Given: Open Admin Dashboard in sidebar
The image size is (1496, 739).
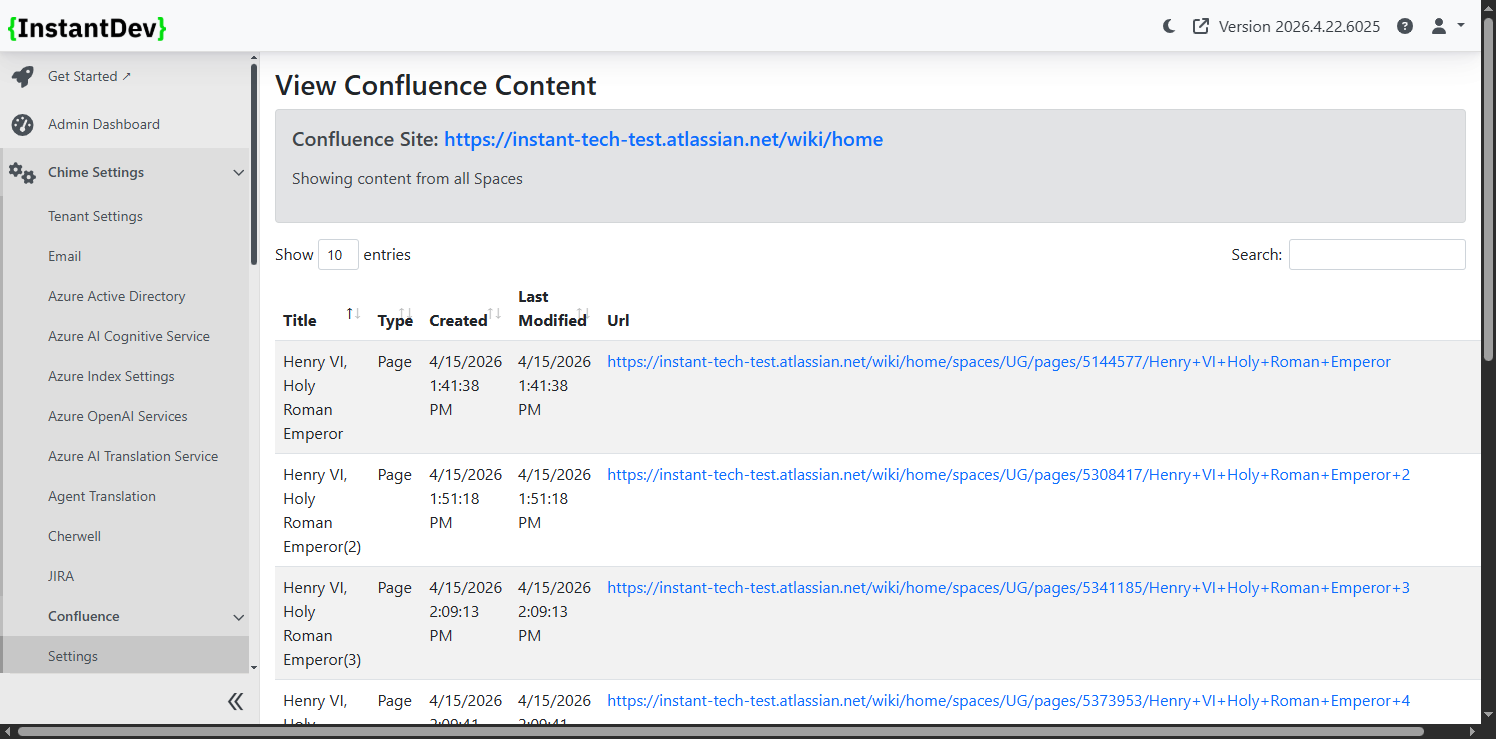Looking at the screenshot, I should 104,124.
